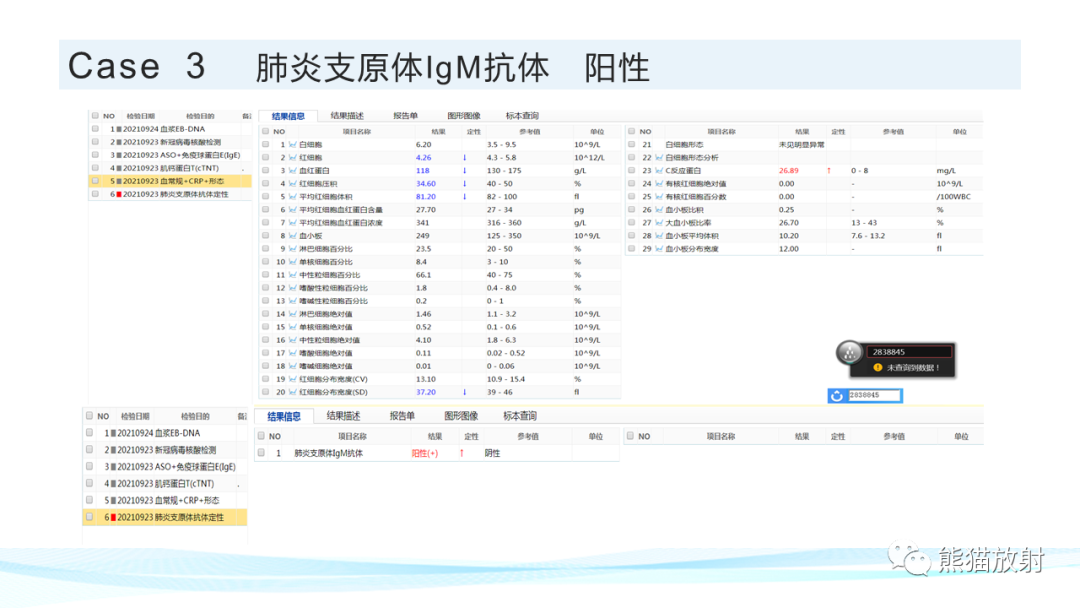Tick checkbox for 血红蛋白 result row
Viewport: 1080px width, 608px height.
(x=265, y=171)
